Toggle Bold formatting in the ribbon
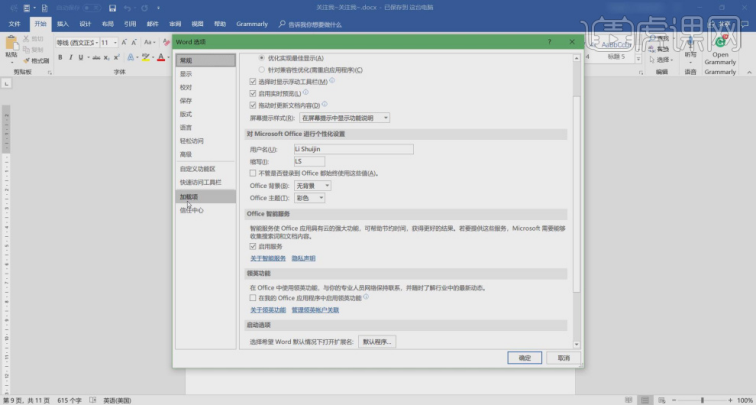 coord(60,57)
